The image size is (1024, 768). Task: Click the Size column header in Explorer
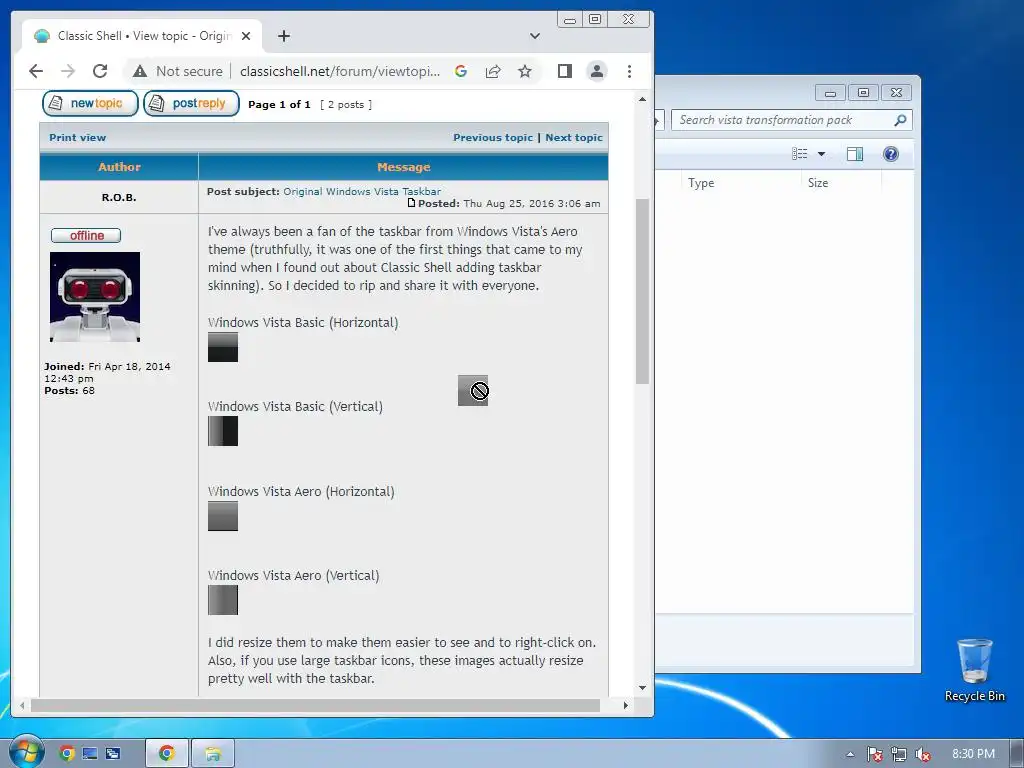tap(840, 183)
